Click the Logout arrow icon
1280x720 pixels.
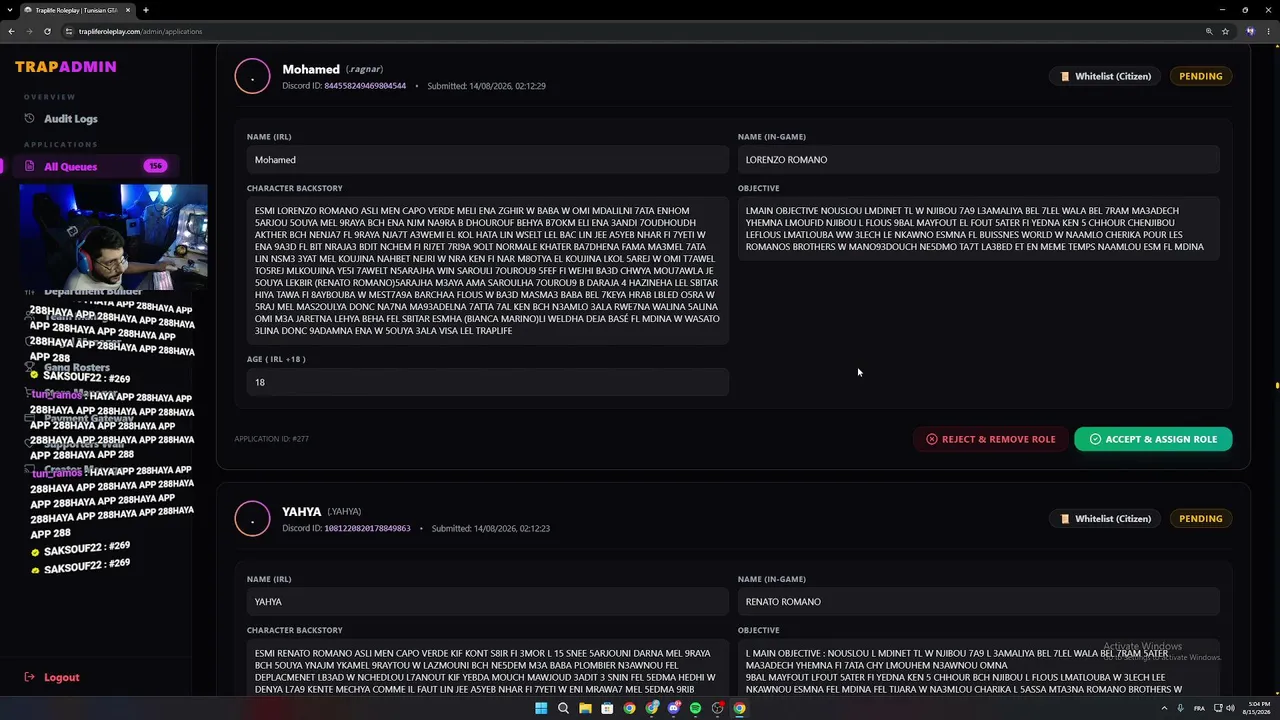click(x=29, y=677)
